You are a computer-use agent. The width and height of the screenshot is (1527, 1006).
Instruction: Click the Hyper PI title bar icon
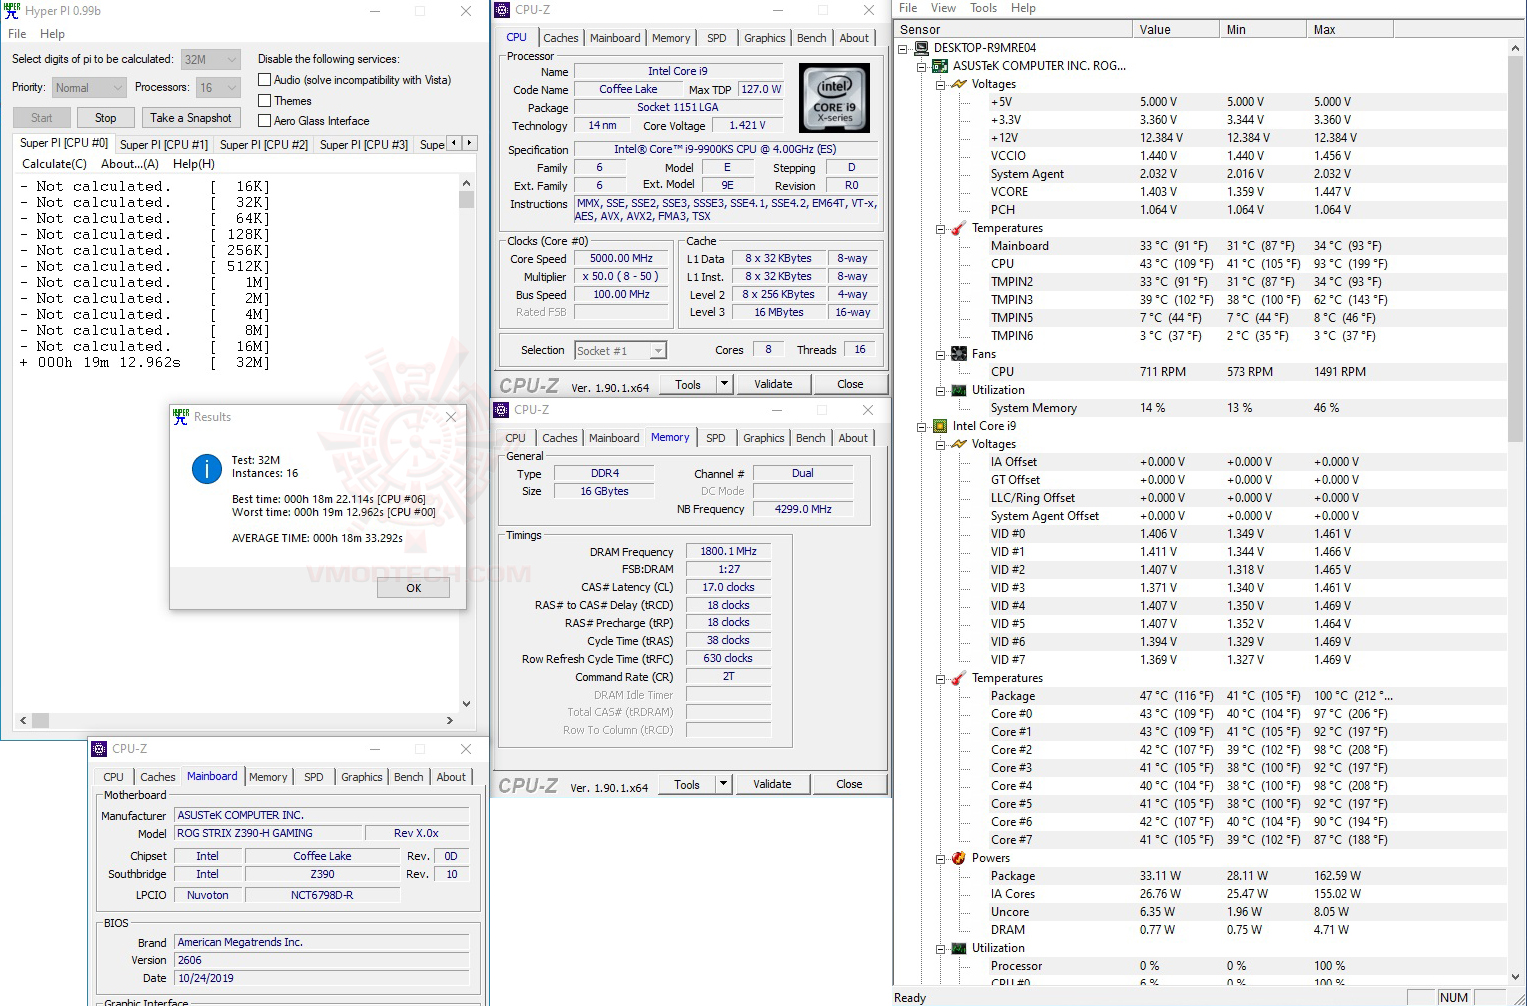point(12,11)
